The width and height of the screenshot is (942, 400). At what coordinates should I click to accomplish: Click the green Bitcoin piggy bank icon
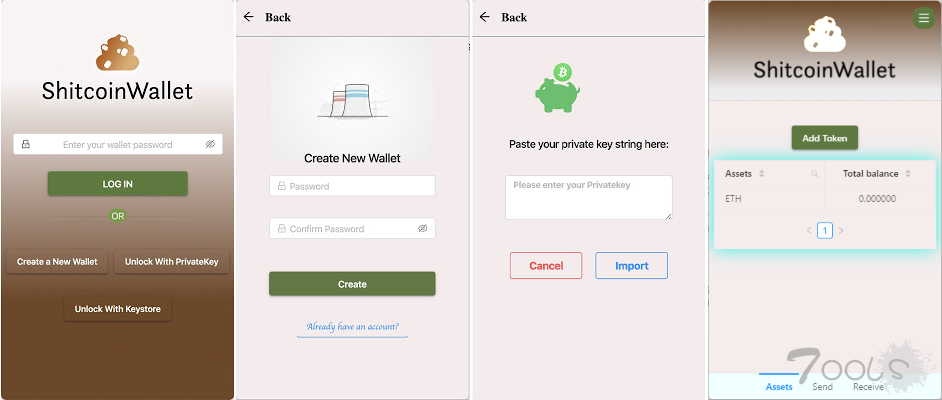tap(557, 88)
